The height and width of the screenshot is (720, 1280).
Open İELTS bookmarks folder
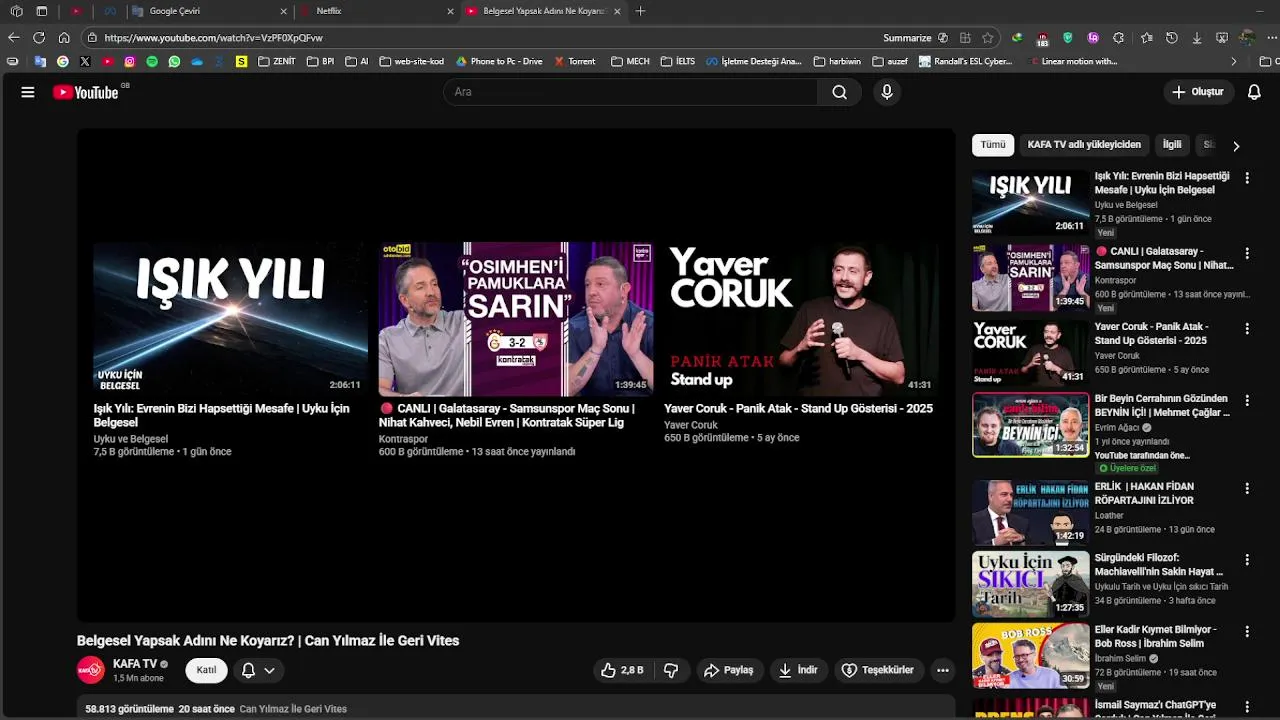click(x=678, y=61)
